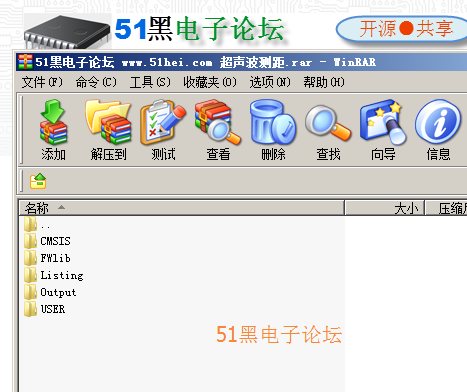Run the 测试 (Test) archive tool
Viewport: 467px width, 392px height.
[163, 130]
